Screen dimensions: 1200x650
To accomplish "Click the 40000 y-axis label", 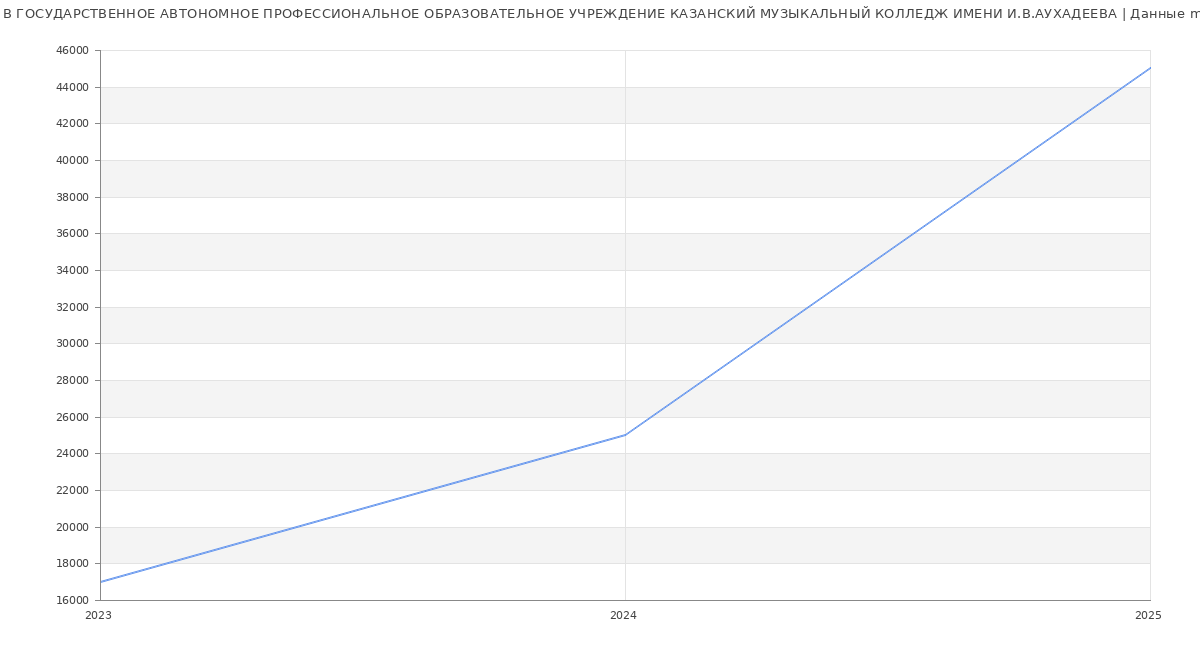I will [x=73, y=161].
